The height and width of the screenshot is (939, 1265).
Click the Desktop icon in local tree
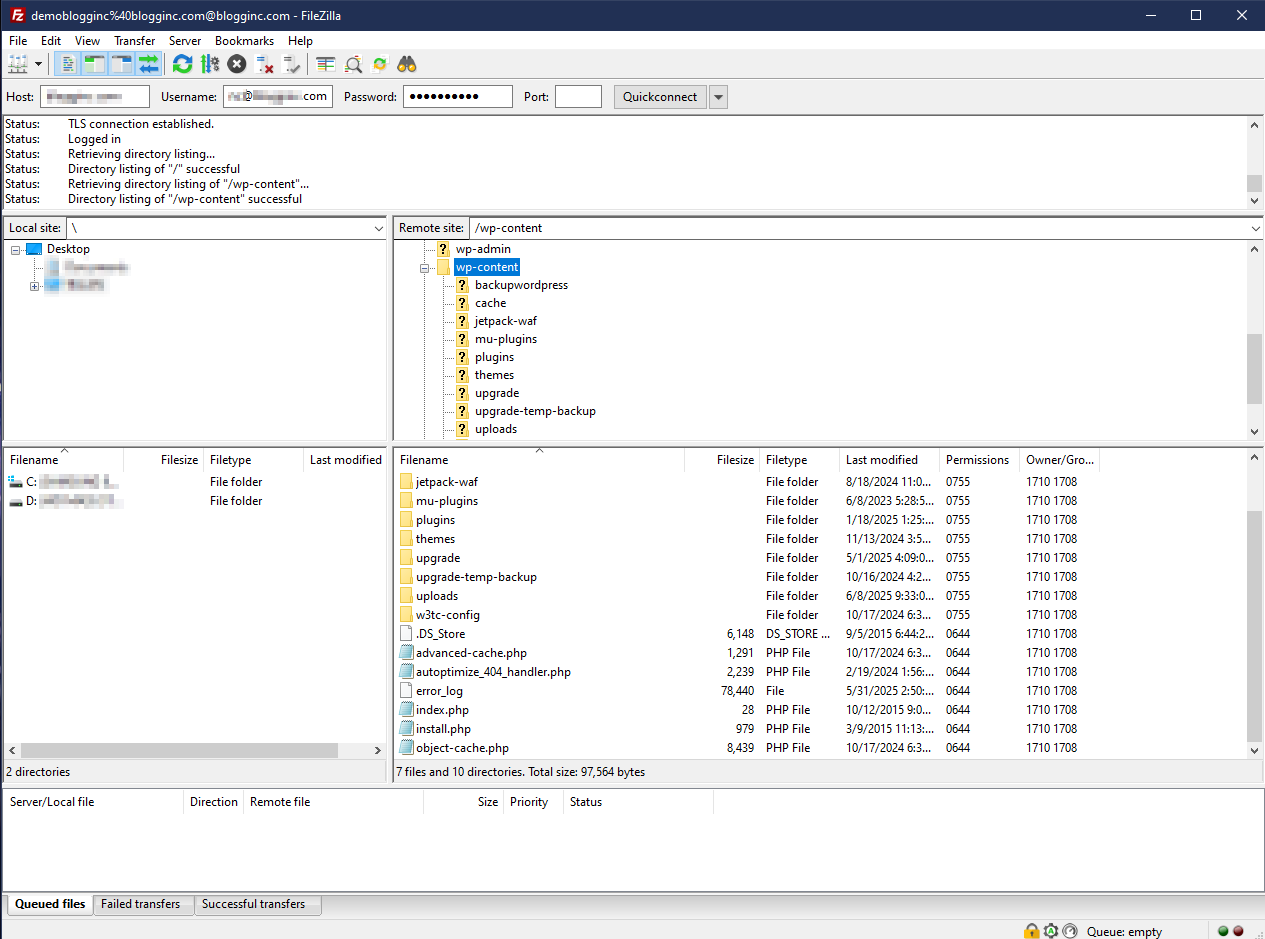coord(34,249)
